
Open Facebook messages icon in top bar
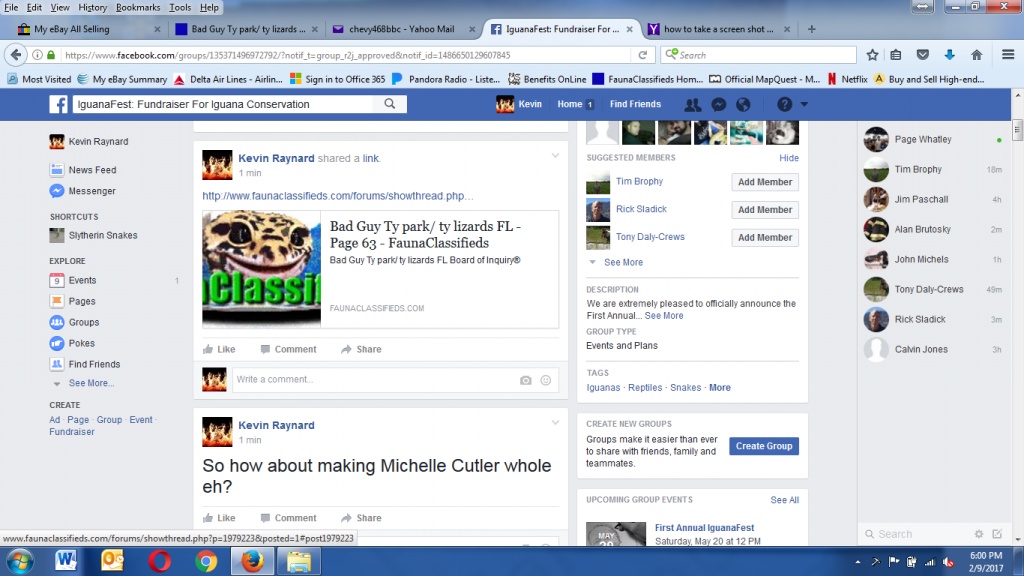pyautogui.click(x=718, y=104)
